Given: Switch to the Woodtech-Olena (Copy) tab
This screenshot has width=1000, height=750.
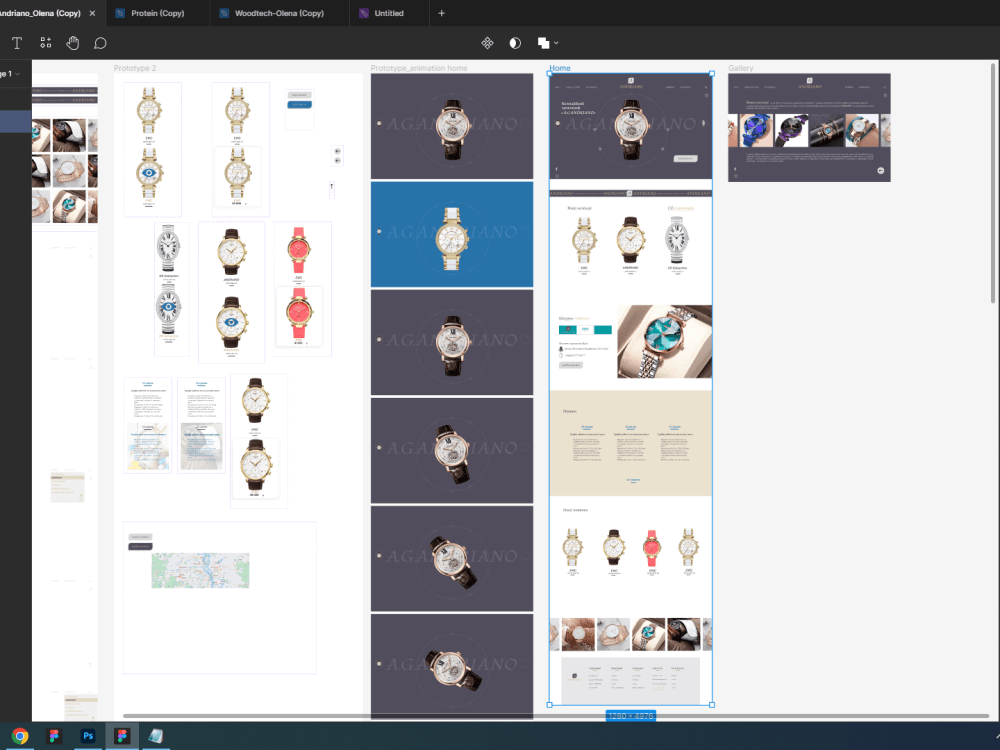Looking at the screenshot, I should [279, 13].
